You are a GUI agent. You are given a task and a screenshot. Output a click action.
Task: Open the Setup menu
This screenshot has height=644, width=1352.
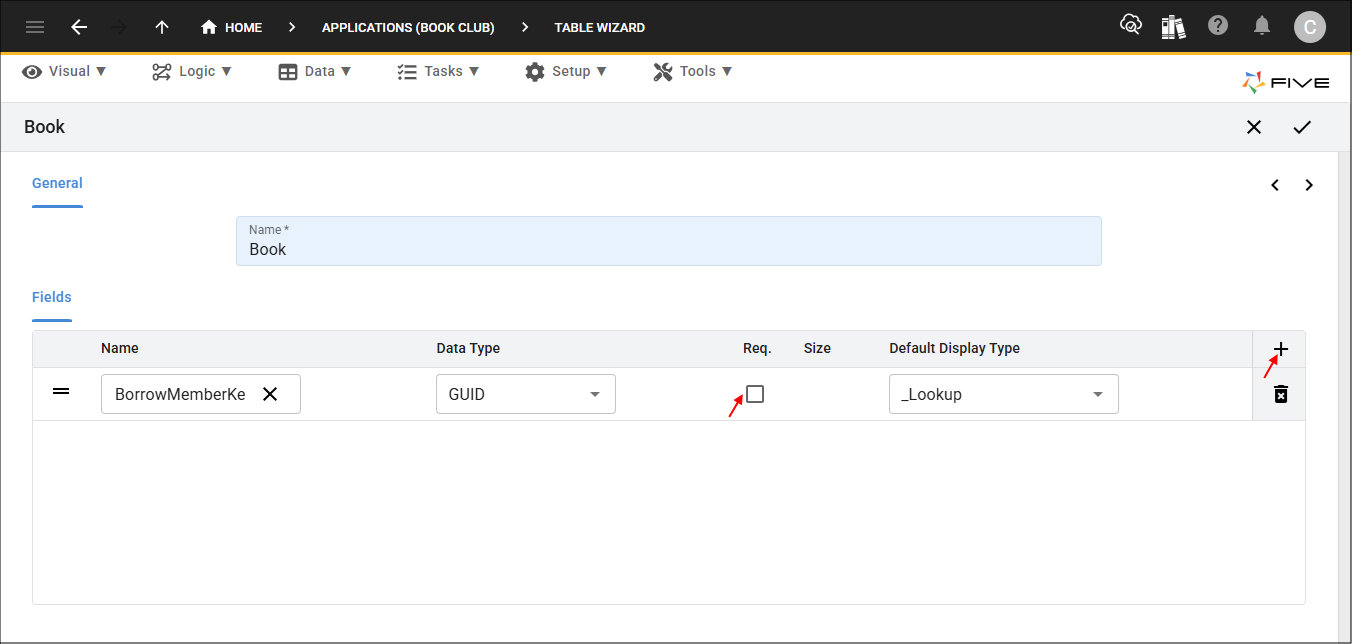[566, 71]
